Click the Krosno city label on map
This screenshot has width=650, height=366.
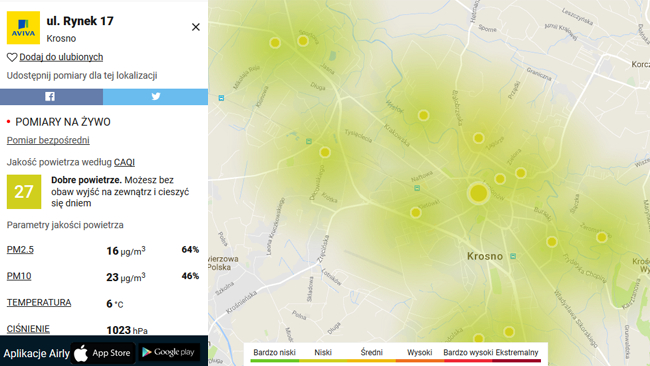pyautogui.click(x=485, y=256)
